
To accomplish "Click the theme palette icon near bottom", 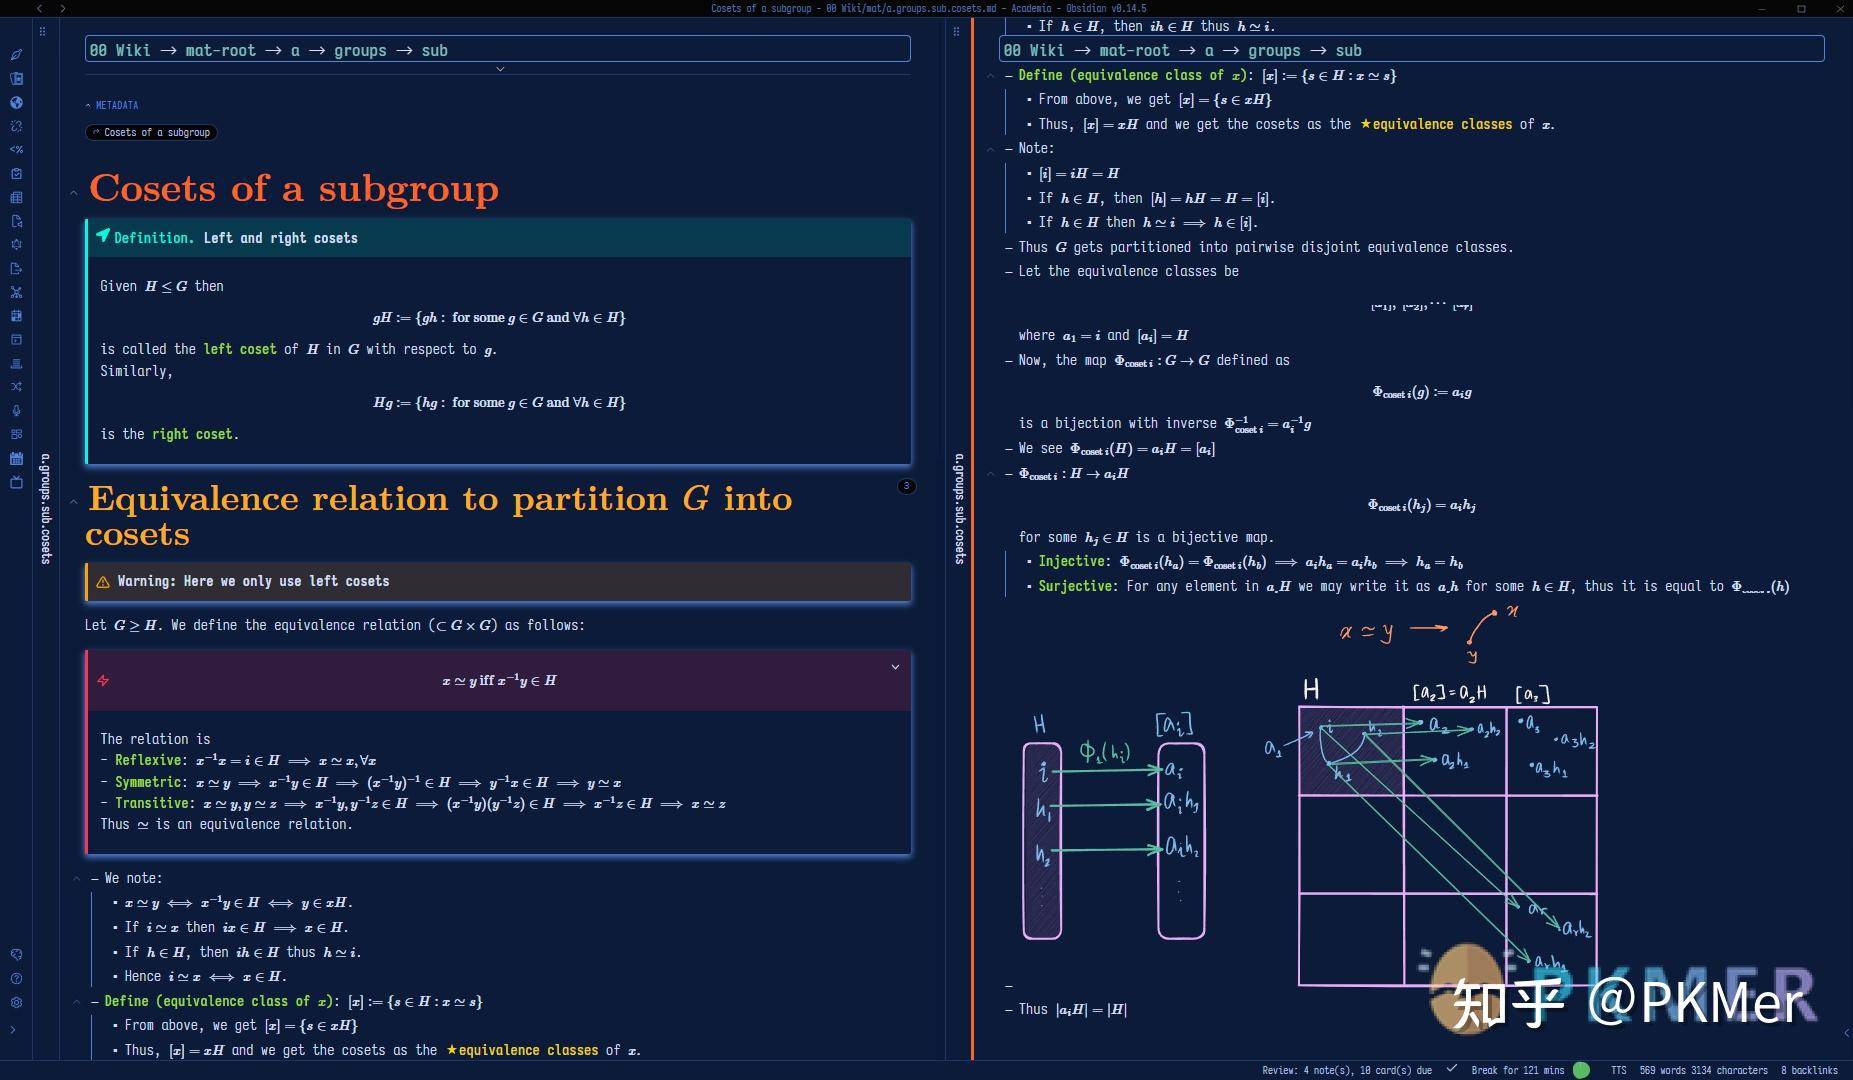I will [x=16, y=955].
